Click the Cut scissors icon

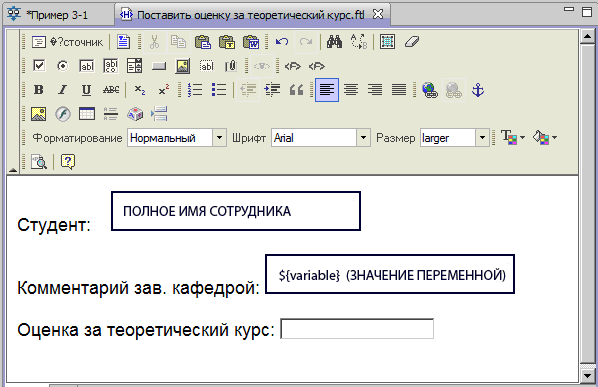154,42
